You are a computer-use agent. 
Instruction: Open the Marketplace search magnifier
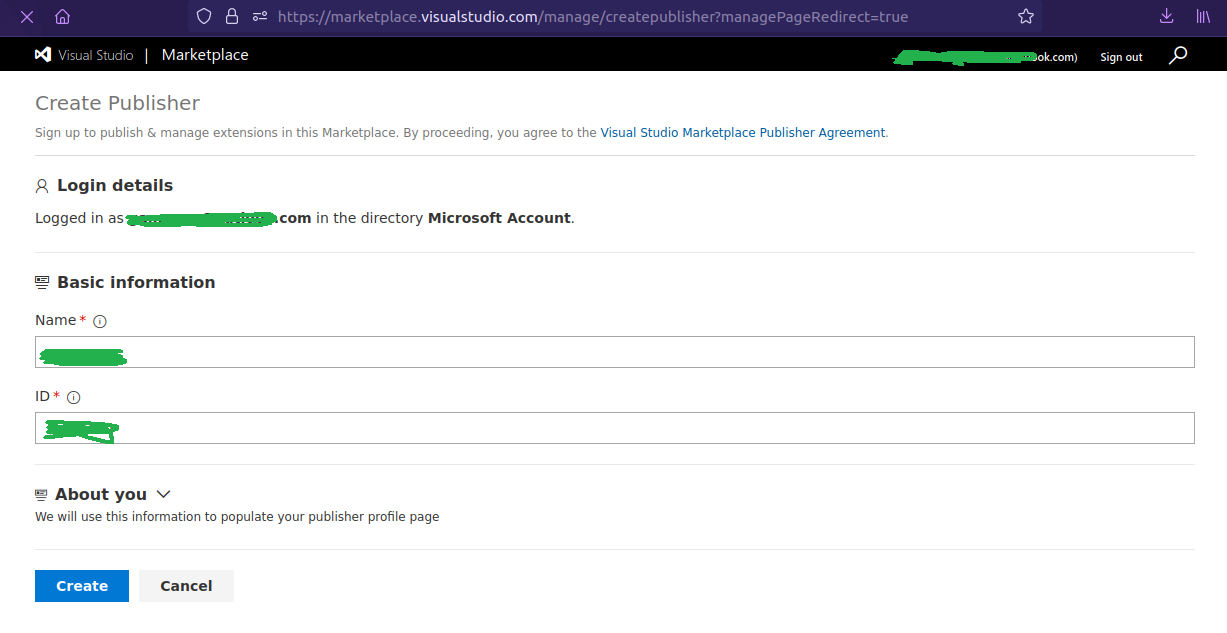(x=1178, y=55)
